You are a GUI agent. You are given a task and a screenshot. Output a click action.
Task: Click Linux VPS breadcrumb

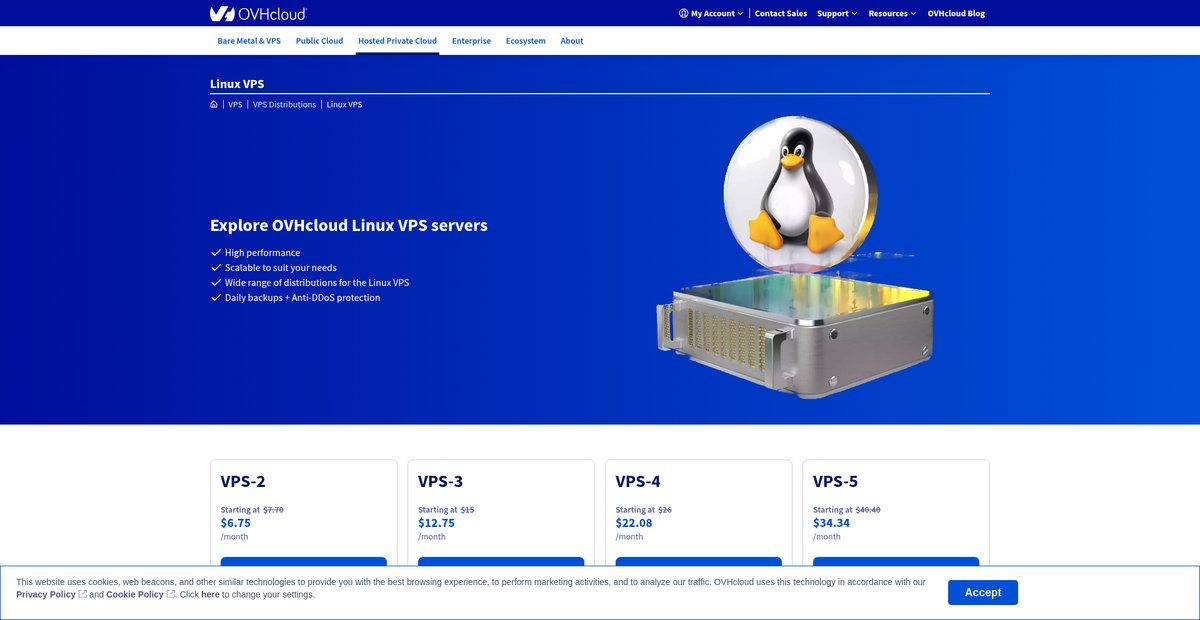(344, 104)
